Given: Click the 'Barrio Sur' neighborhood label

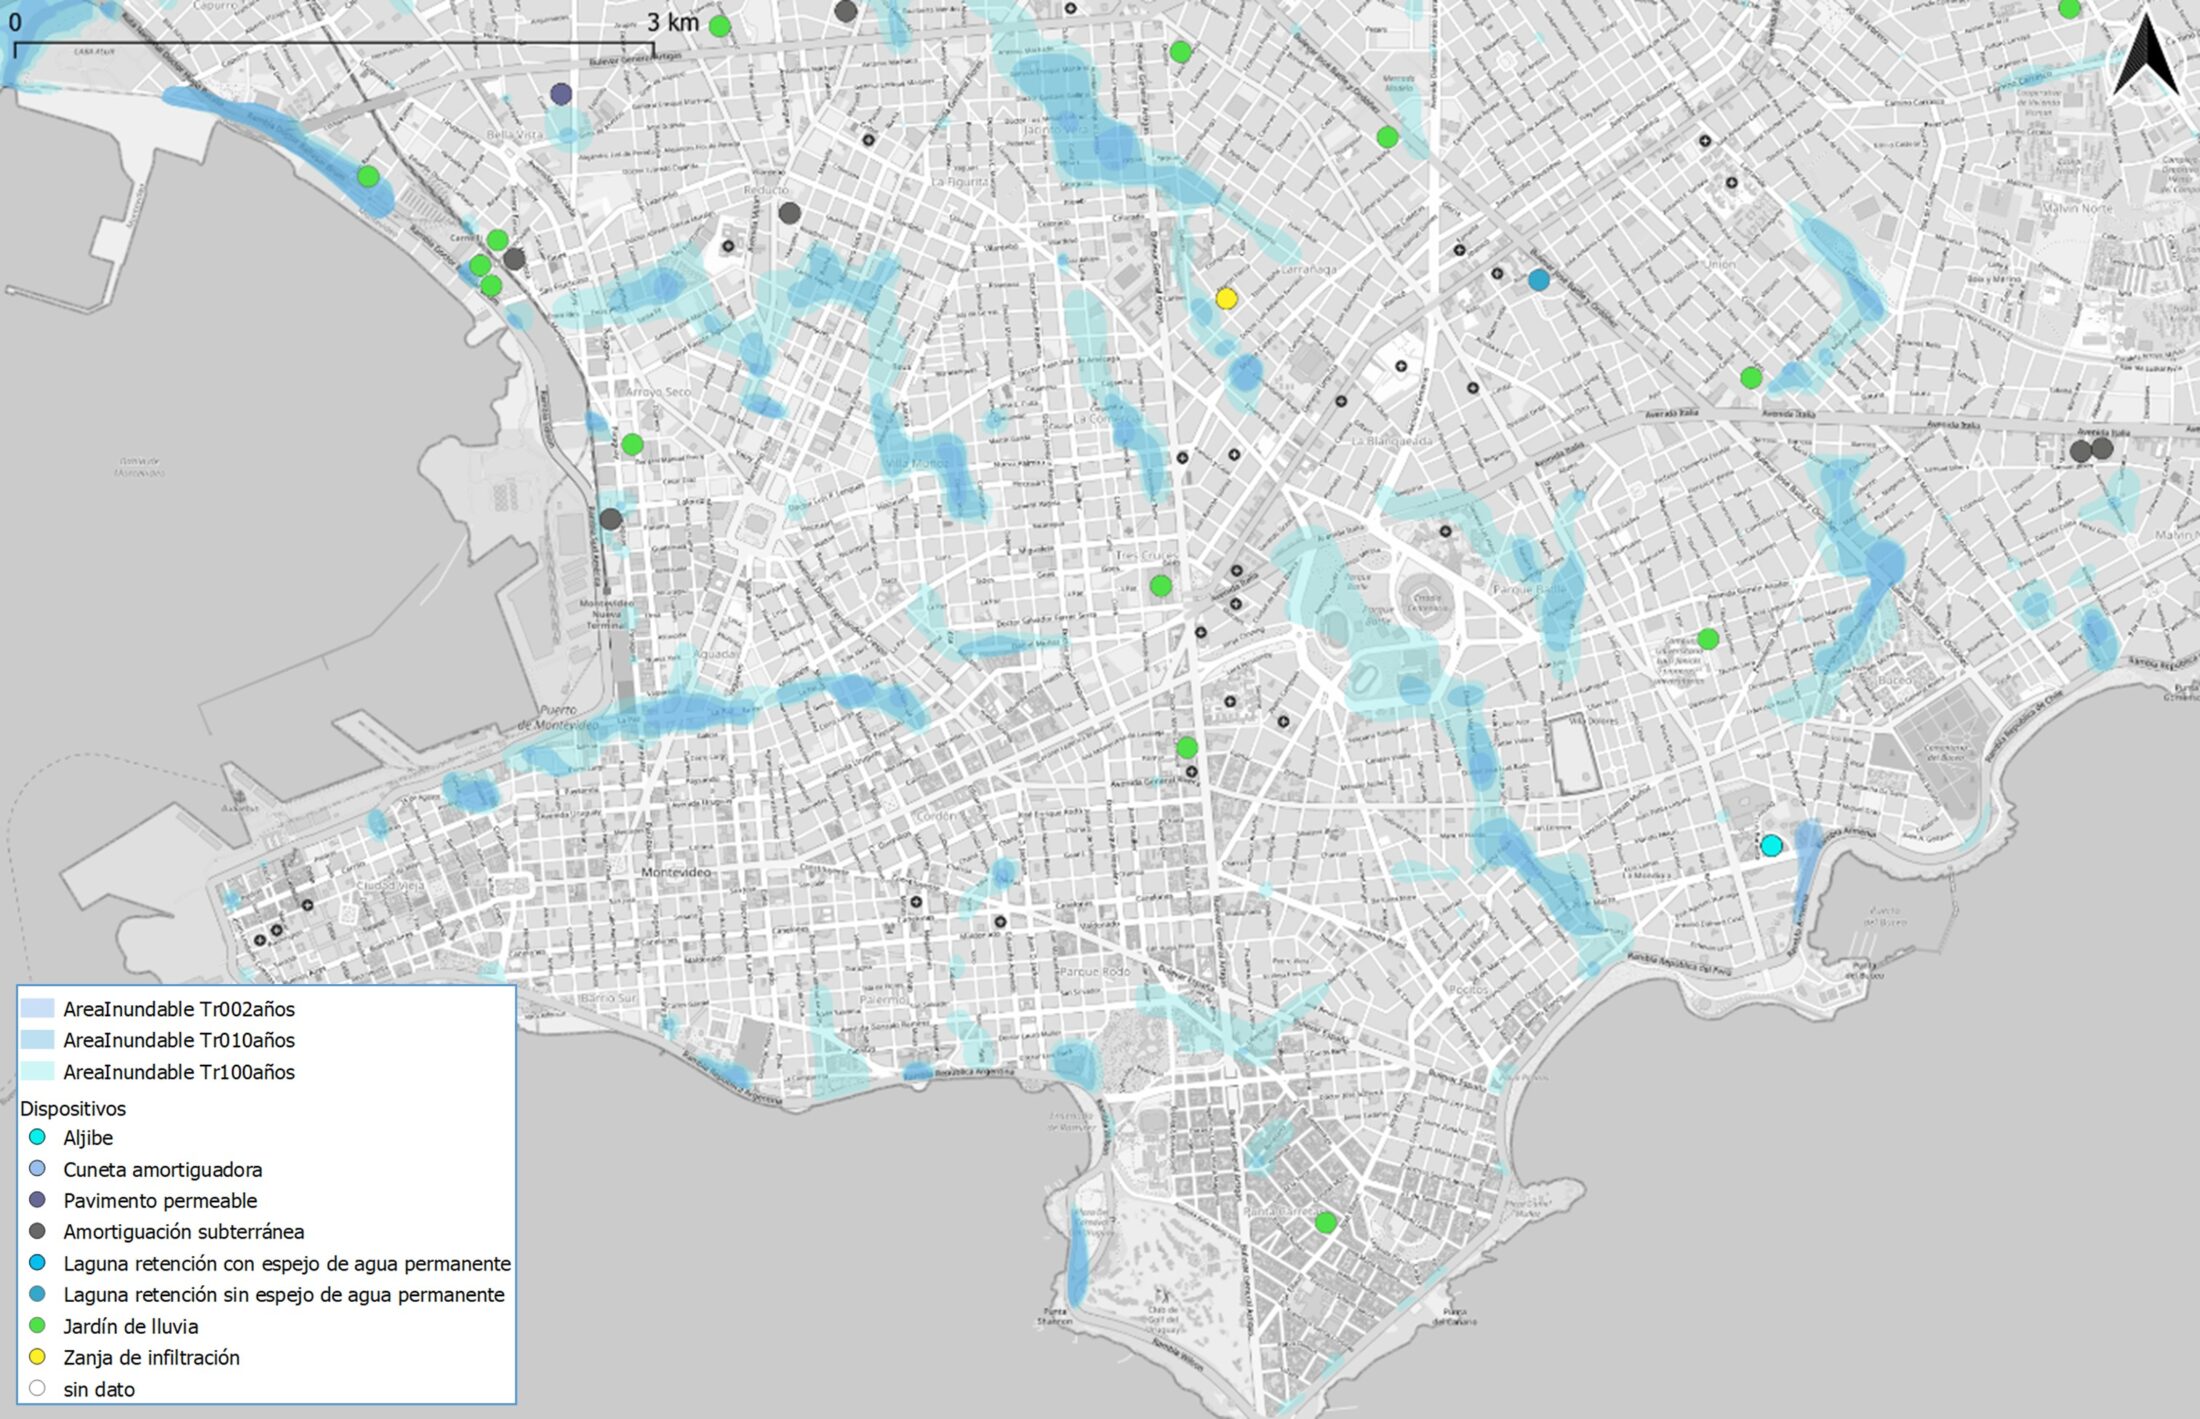Looking at the screenshot, I should coord(608,998).
